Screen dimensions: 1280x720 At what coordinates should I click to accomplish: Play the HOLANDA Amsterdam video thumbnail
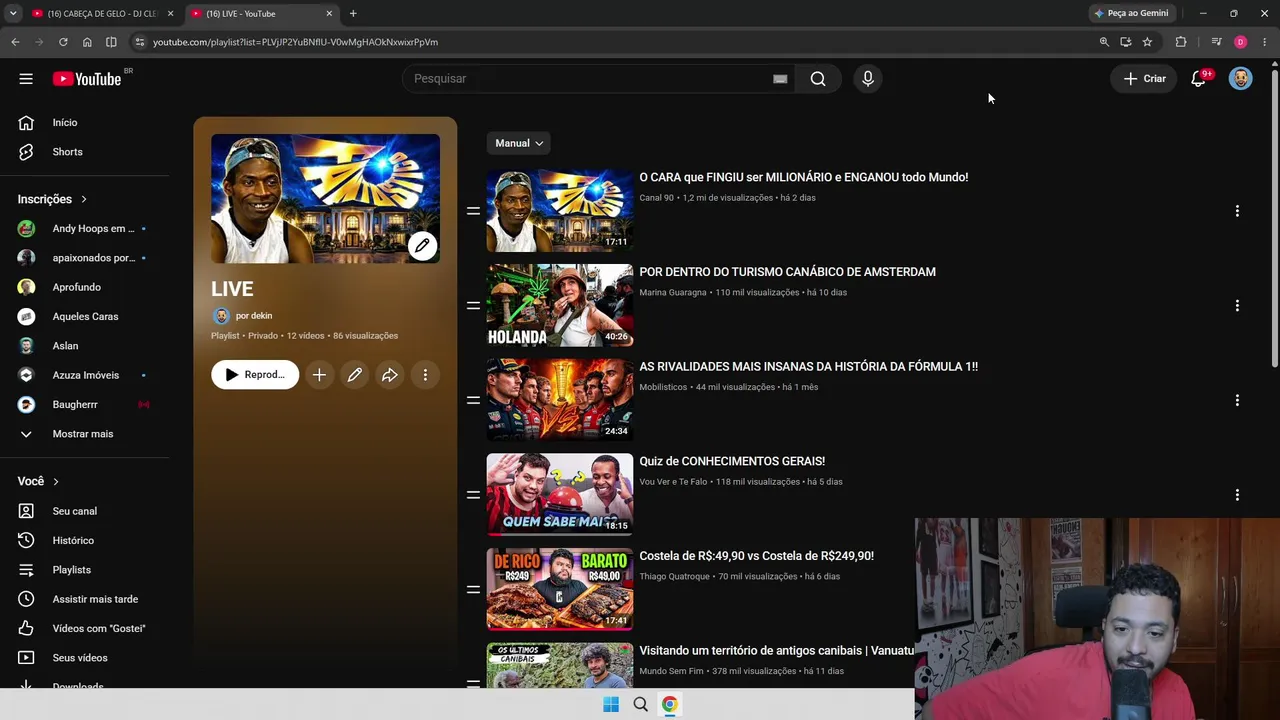tap(560, 305)
